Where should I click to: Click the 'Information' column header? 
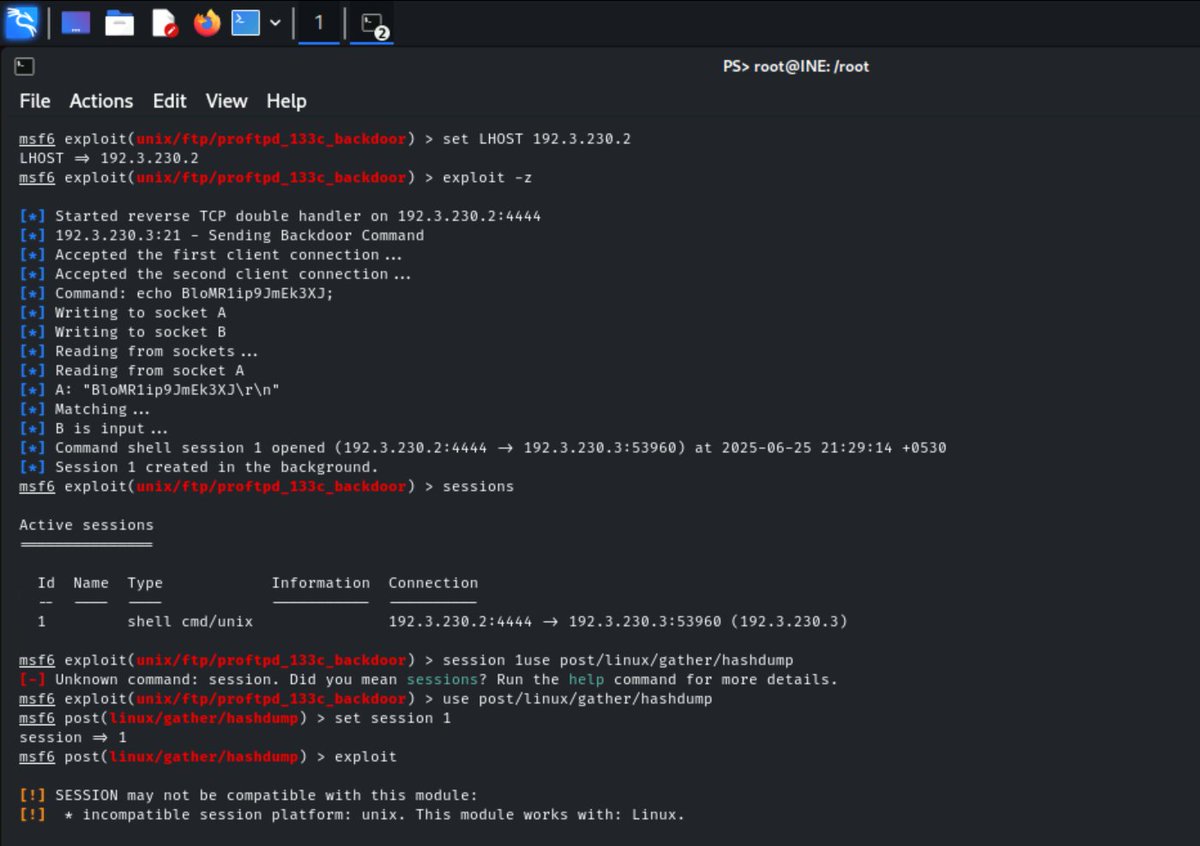(x=321, y=583)
